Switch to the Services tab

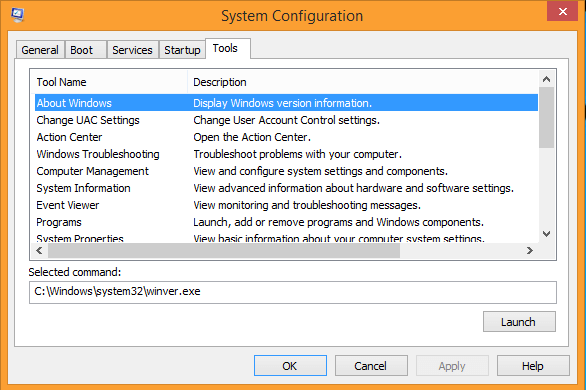[132, 50]
